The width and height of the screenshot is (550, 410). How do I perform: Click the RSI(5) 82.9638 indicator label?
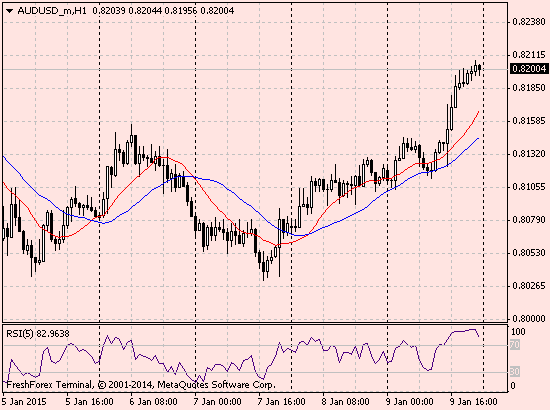tap(38, 334)
